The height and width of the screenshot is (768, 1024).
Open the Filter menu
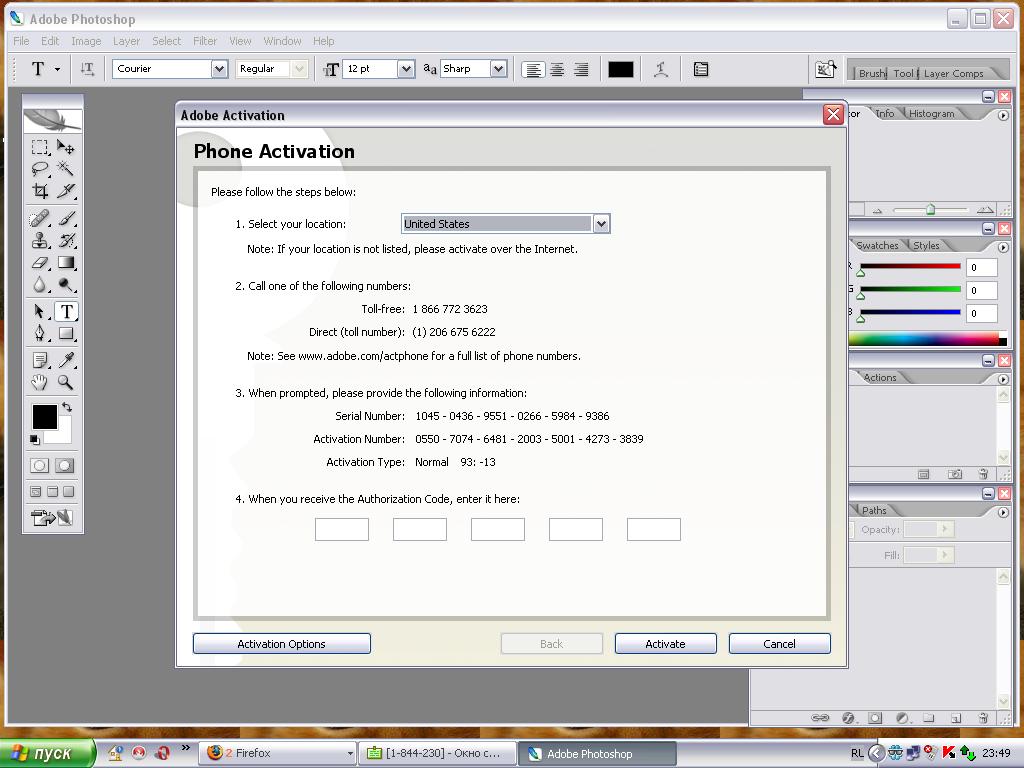(205, 41)
